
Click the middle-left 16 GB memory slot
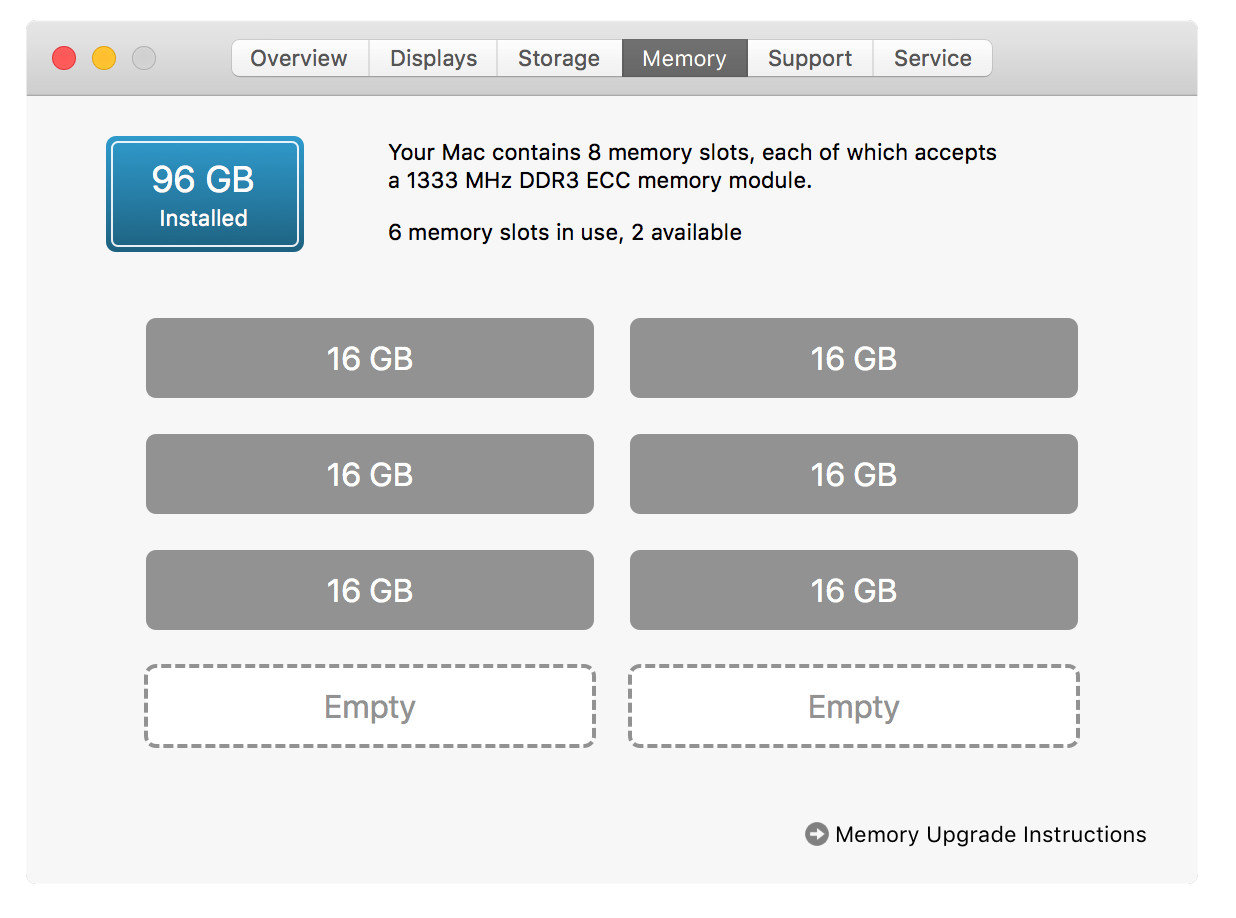370,474
